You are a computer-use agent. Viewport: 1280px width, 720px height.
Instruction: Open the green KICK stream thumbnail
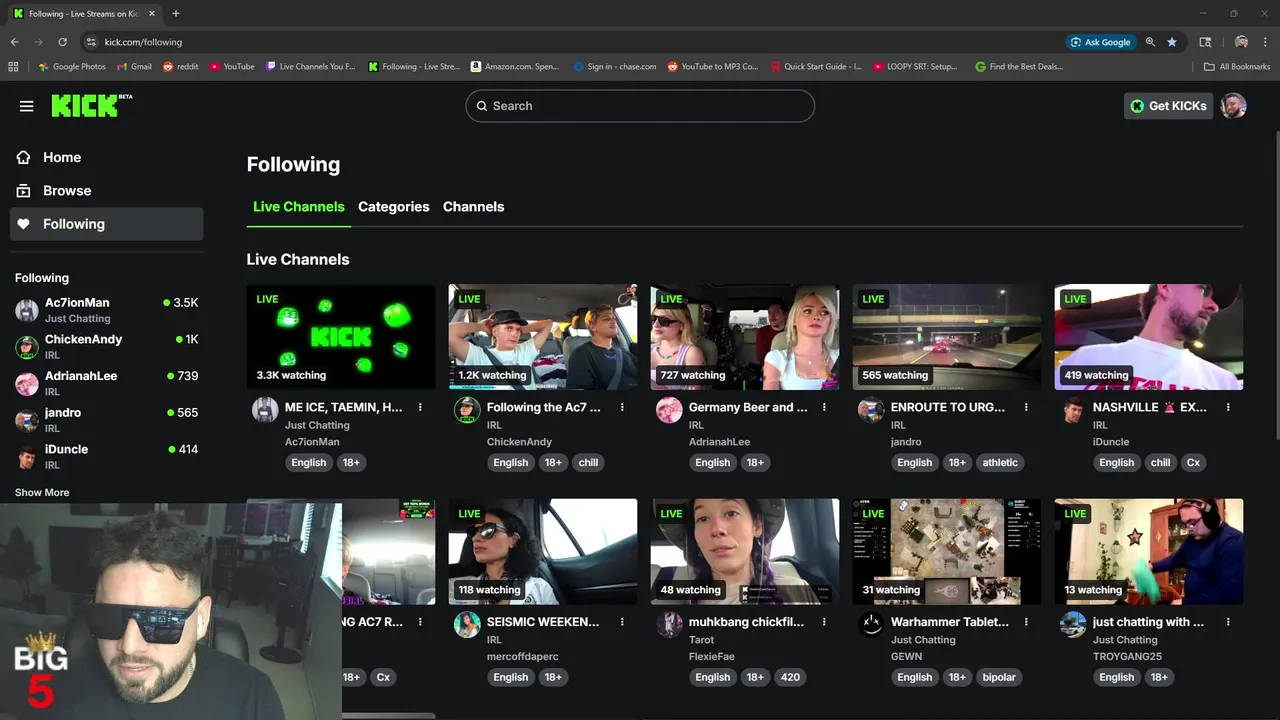pyautogui.click(x=341, y=337)
